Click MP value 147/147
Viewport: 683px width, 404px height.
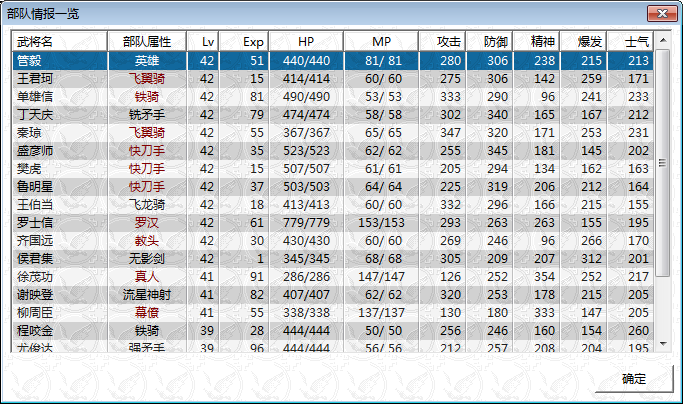pyautogui.click(x=382, y=277)
